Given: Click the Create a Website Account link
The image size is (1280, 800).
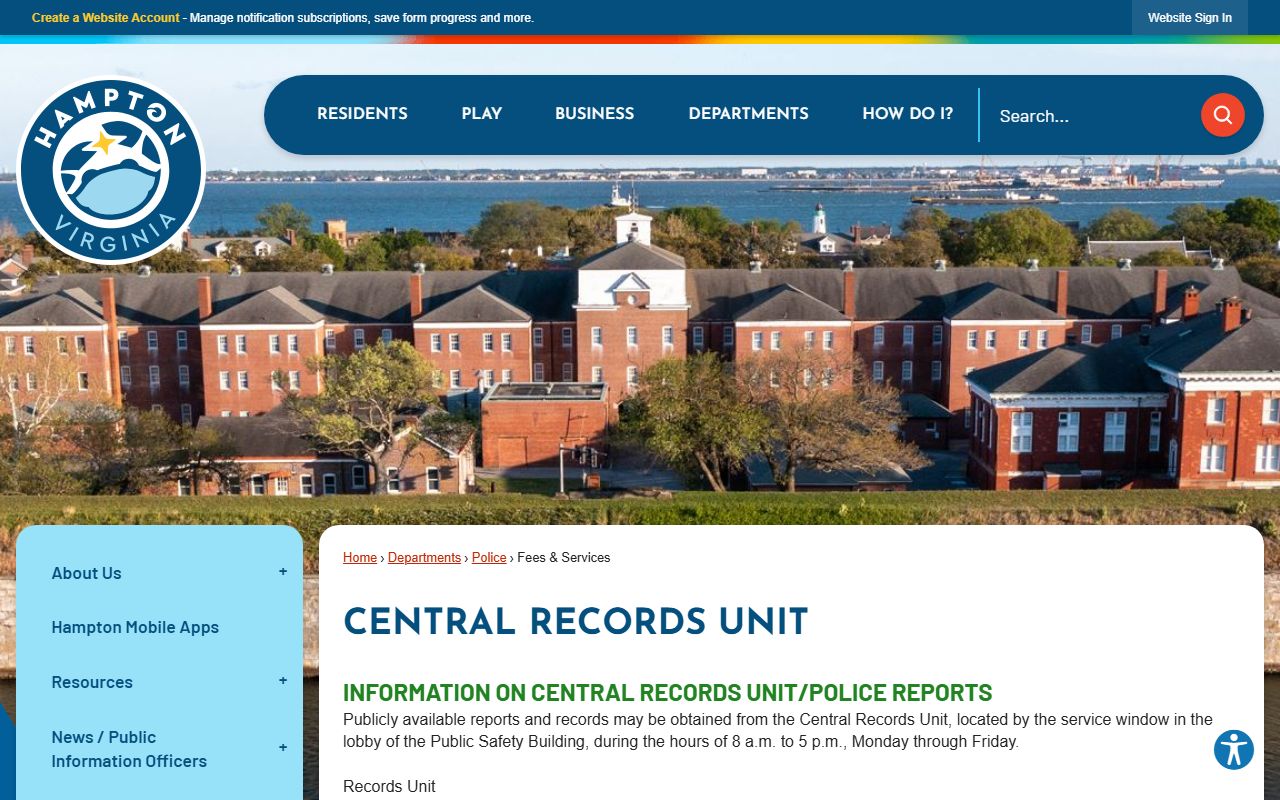Looking at the screenshot, I should click(106, 18).
